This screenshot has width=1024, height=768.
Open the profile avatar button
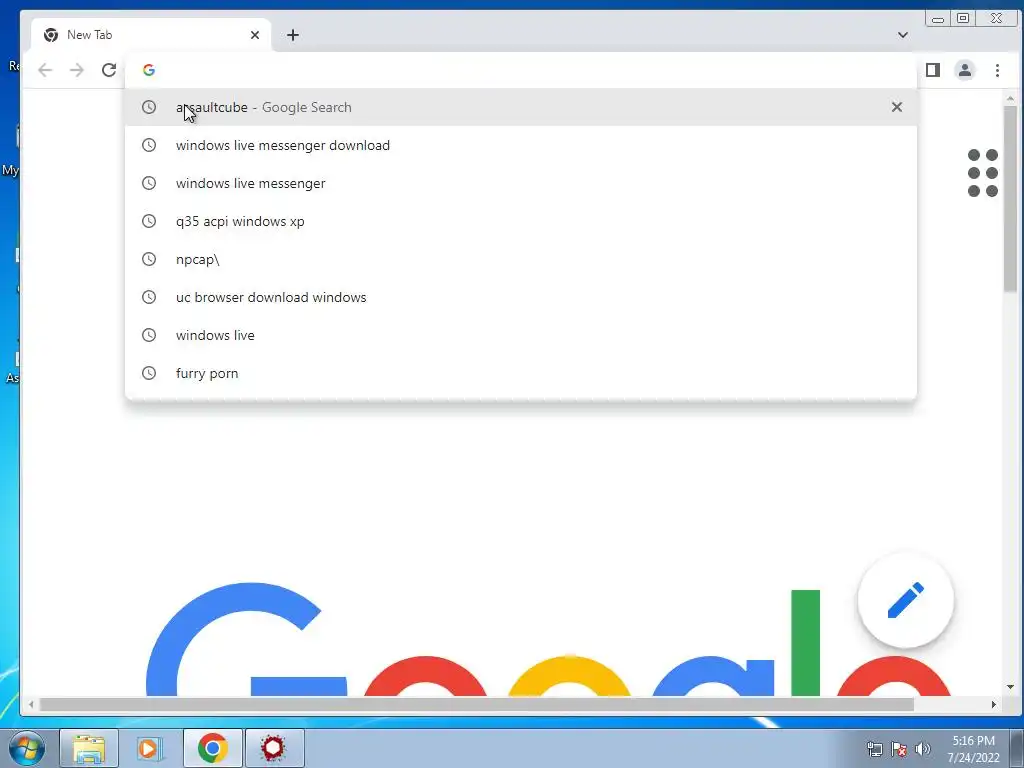click(965, 70)
